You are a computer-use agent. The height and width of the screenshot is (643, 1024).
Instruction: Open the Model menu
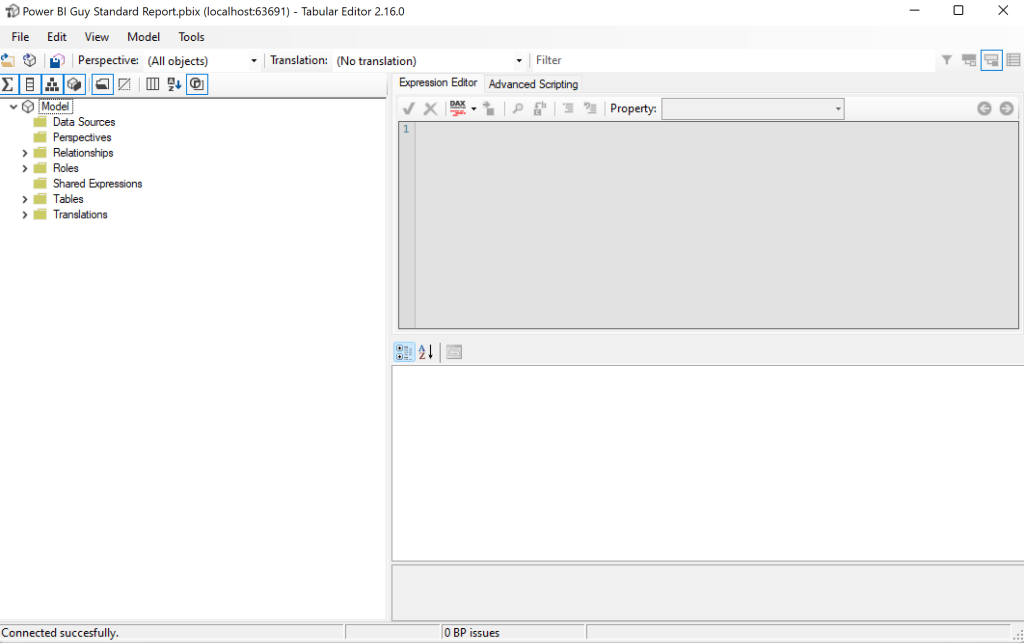pyautogui.click(x=143, y=37)
